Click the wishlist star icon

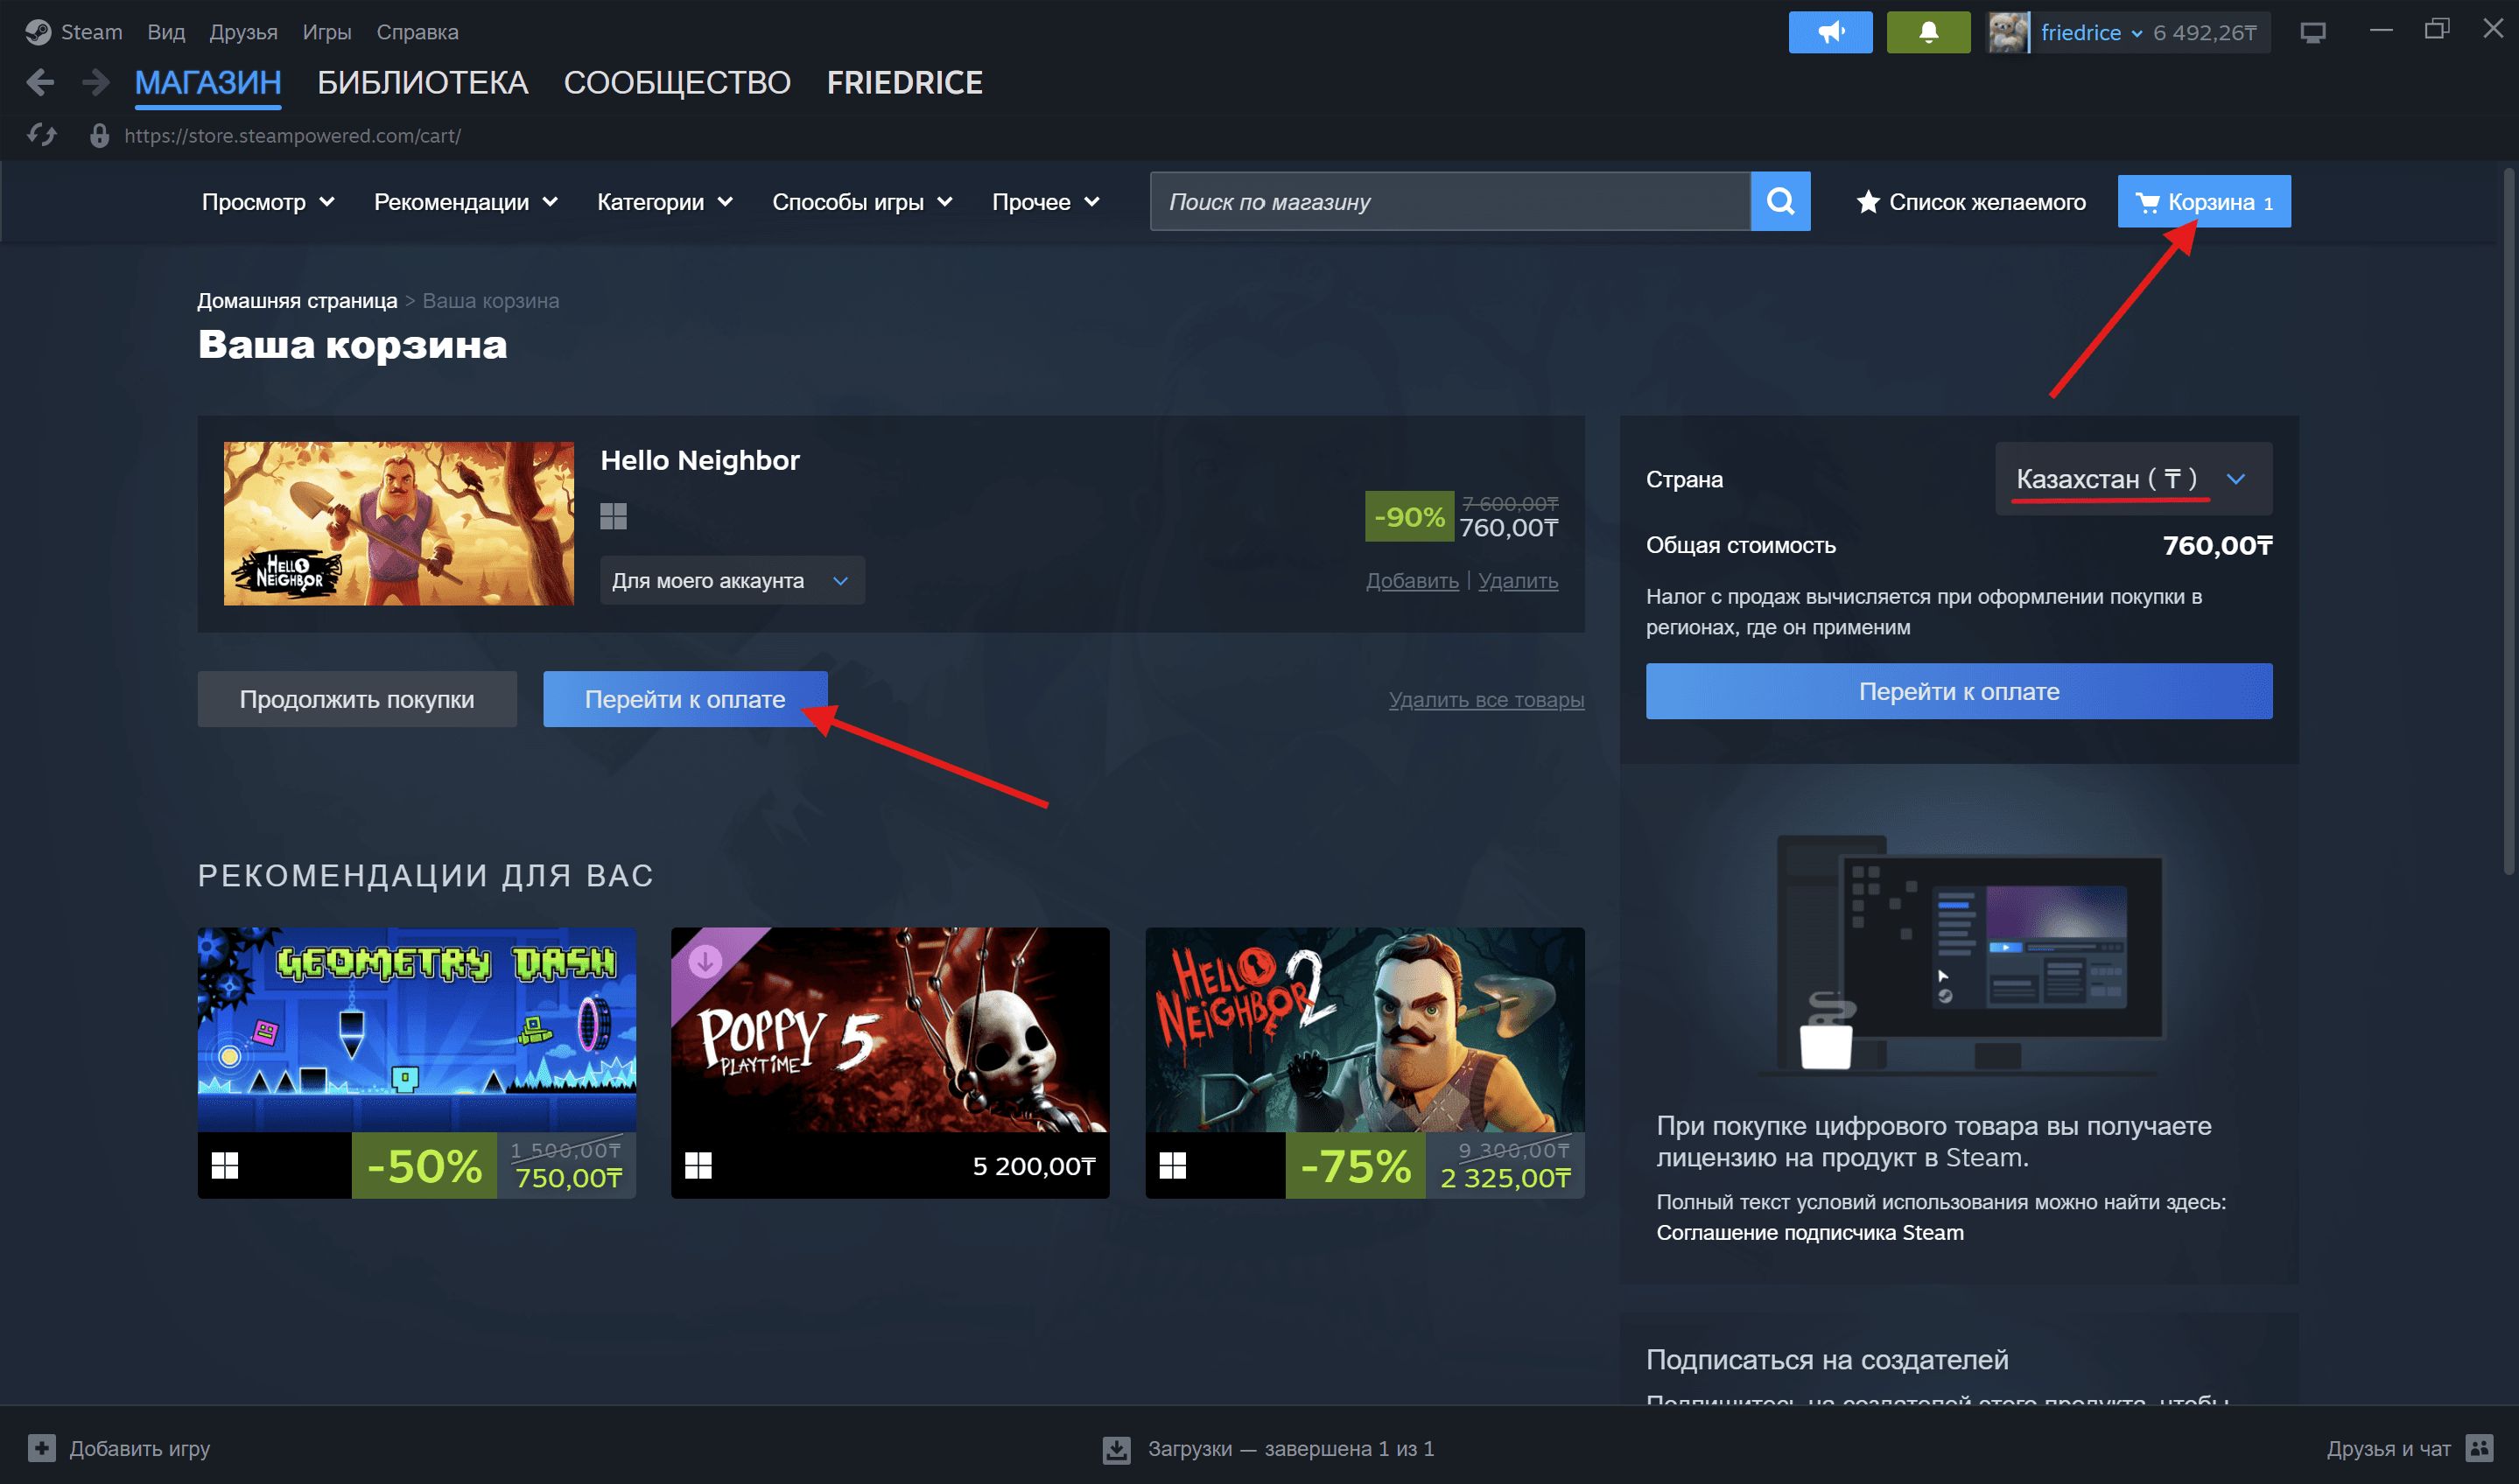pos(1867,202)
